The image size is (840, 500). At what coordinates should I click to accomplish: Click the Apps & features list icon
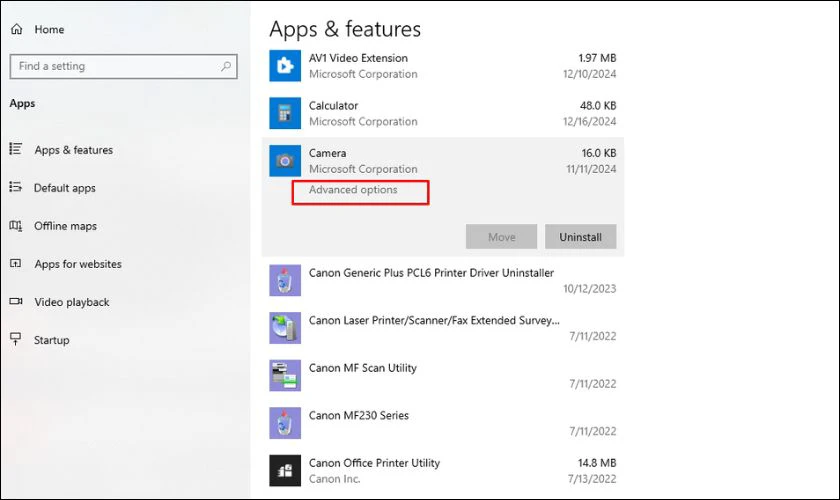[16, 149]
